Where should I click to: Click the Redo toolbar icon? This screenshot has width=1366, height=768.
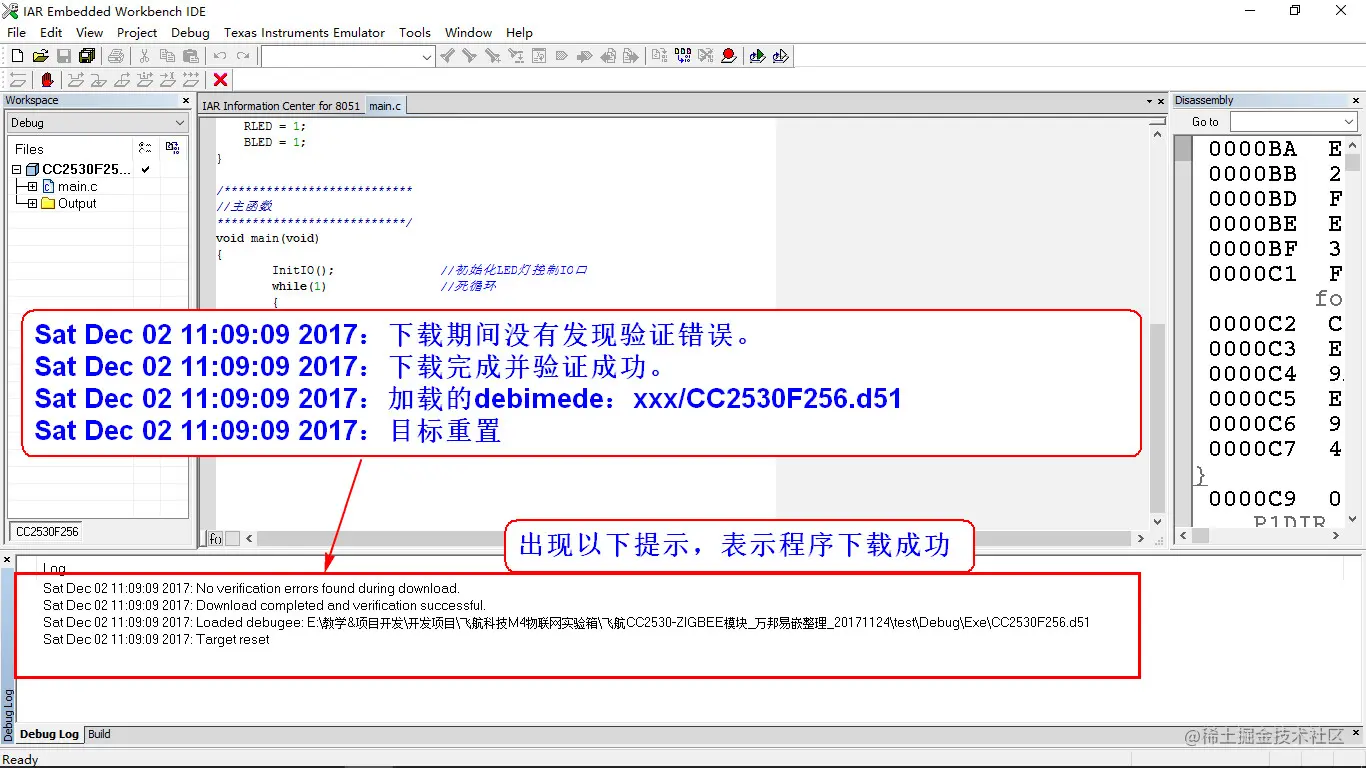243,56
